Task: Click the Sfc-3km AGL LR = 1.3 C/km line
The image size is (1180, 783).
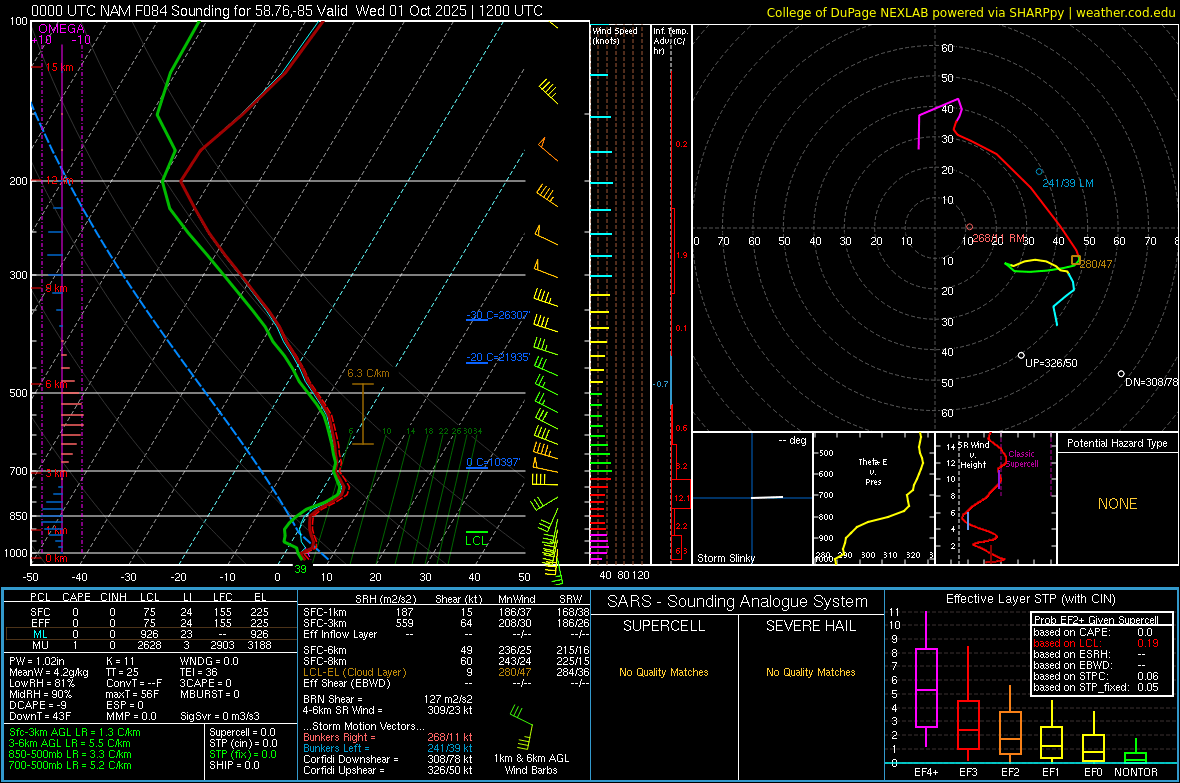Action: pos(75,732)
